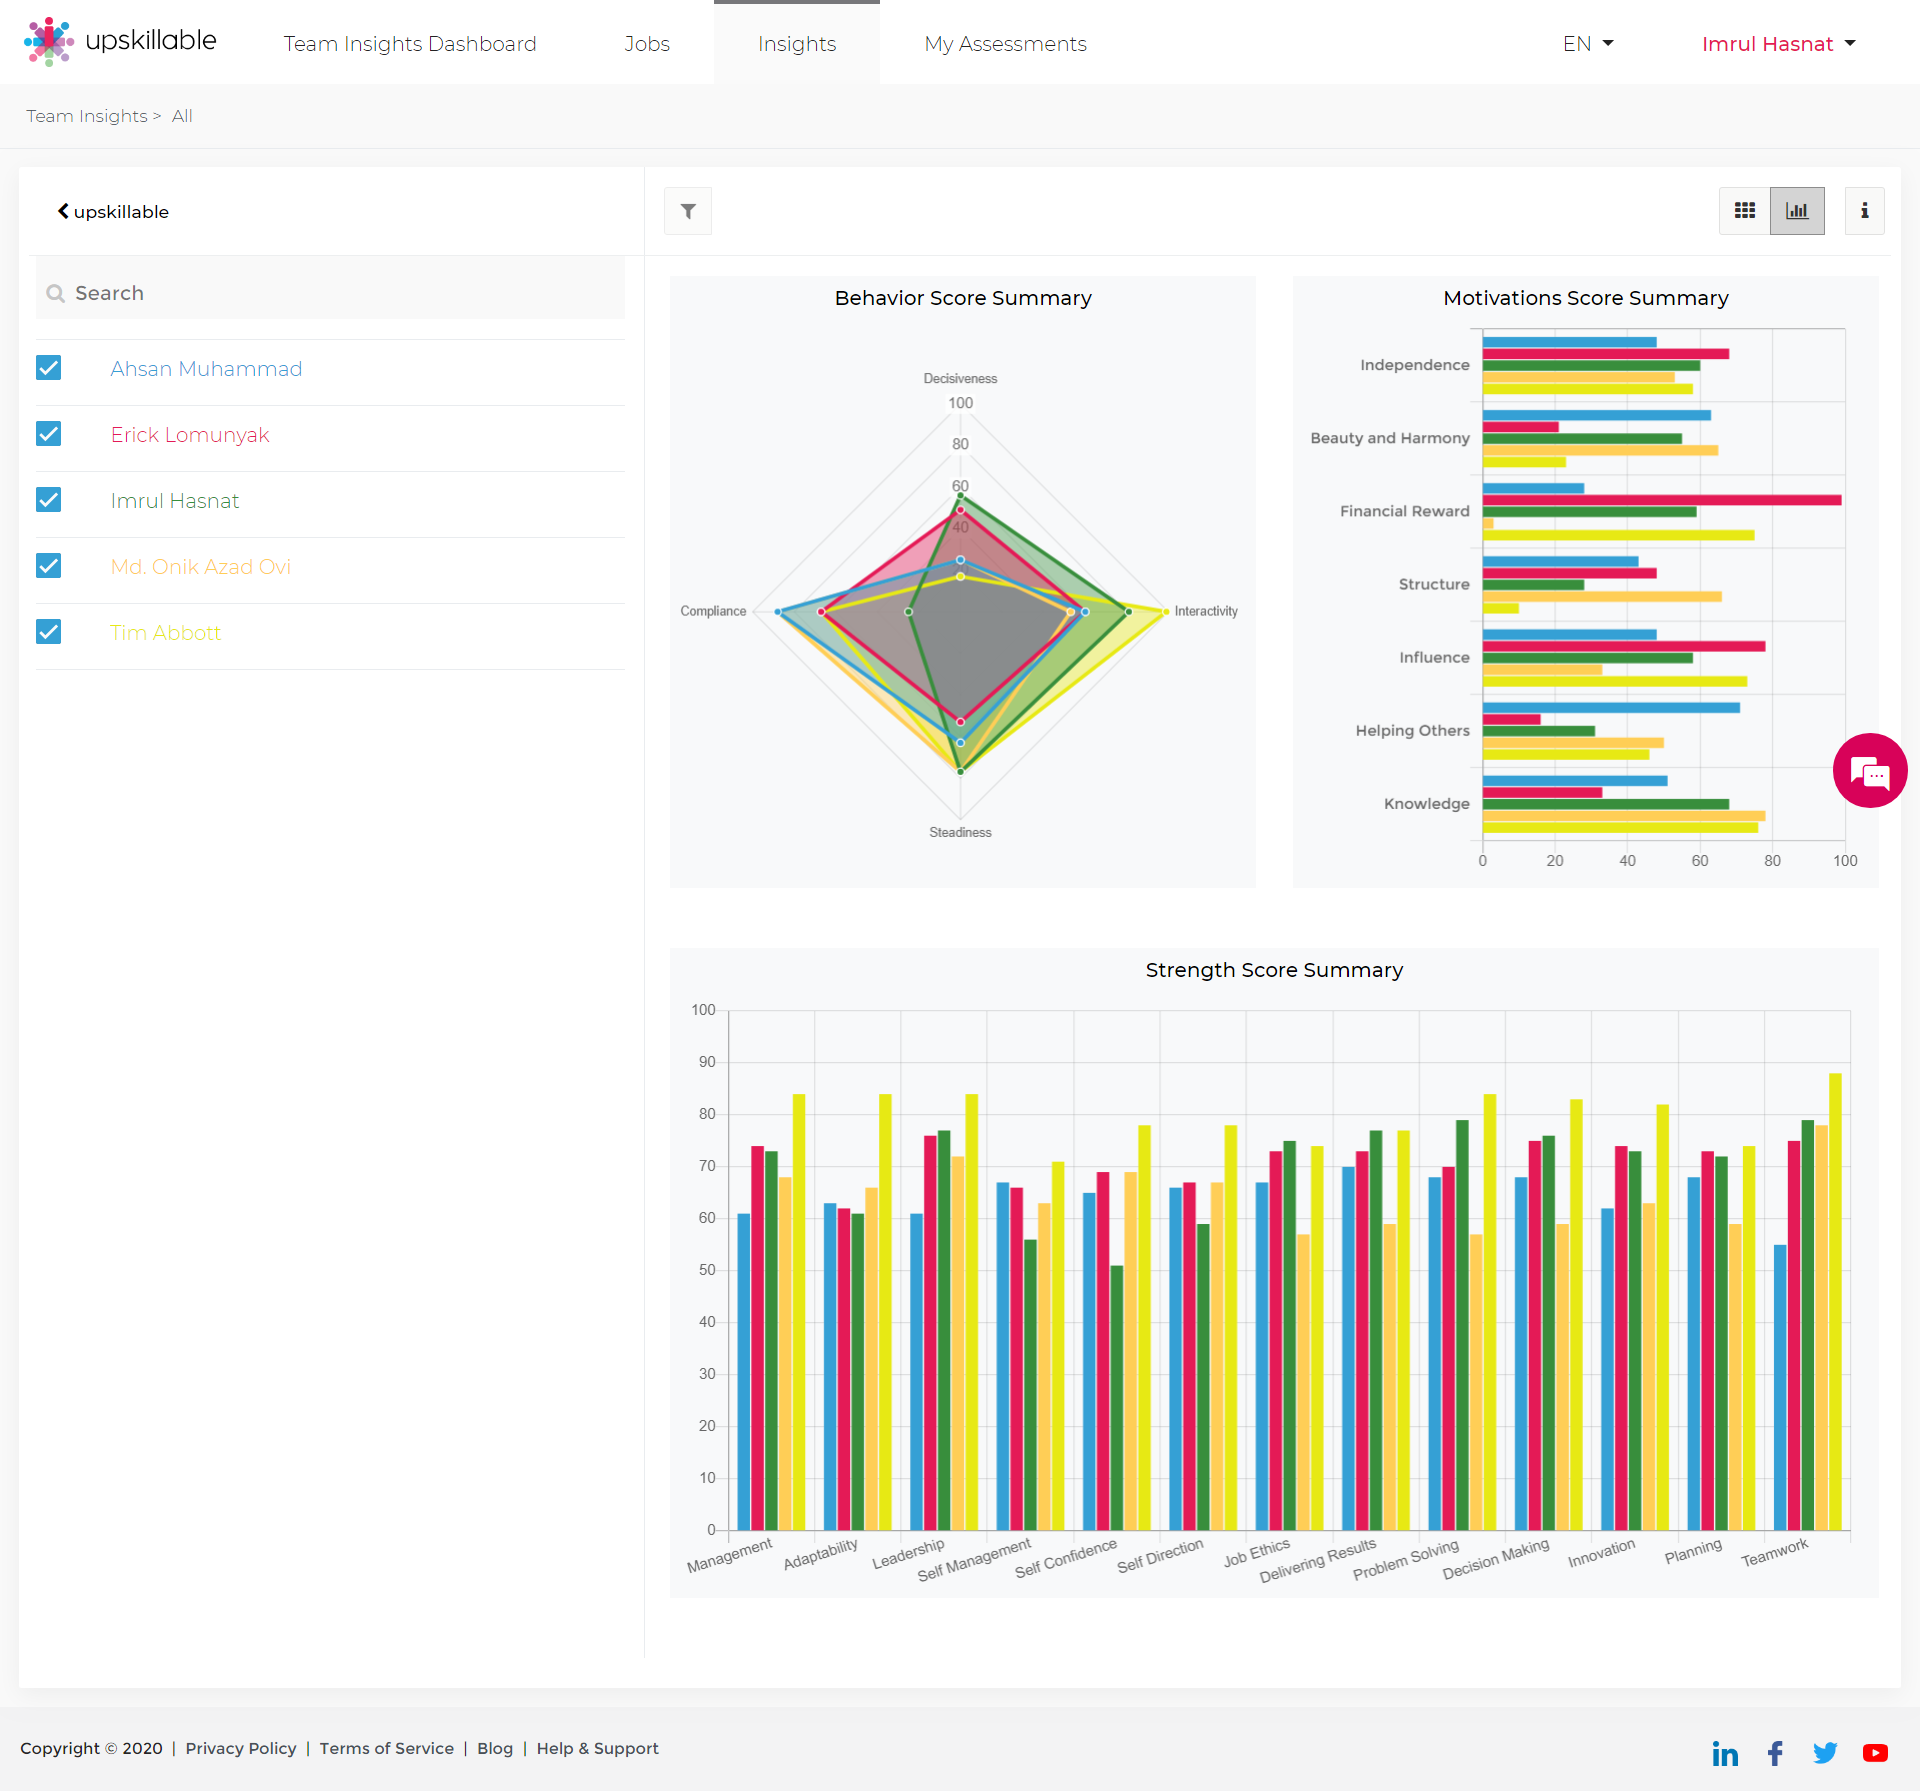Click the team member Search field
The image size is (1920, 1791).
tap(330, 293)
